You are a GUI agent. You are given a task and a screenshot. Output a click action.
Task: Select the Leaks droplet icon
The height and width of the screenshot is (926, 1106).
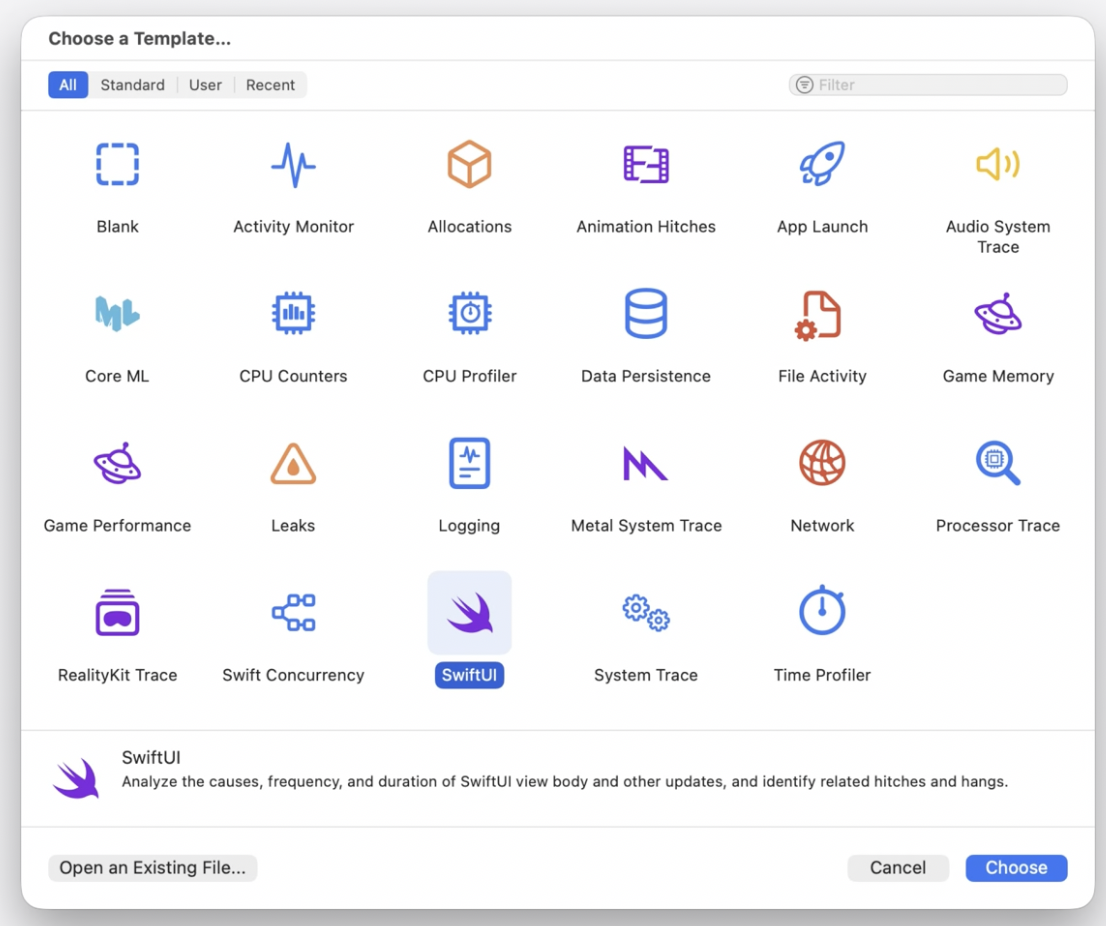[293, 463]
